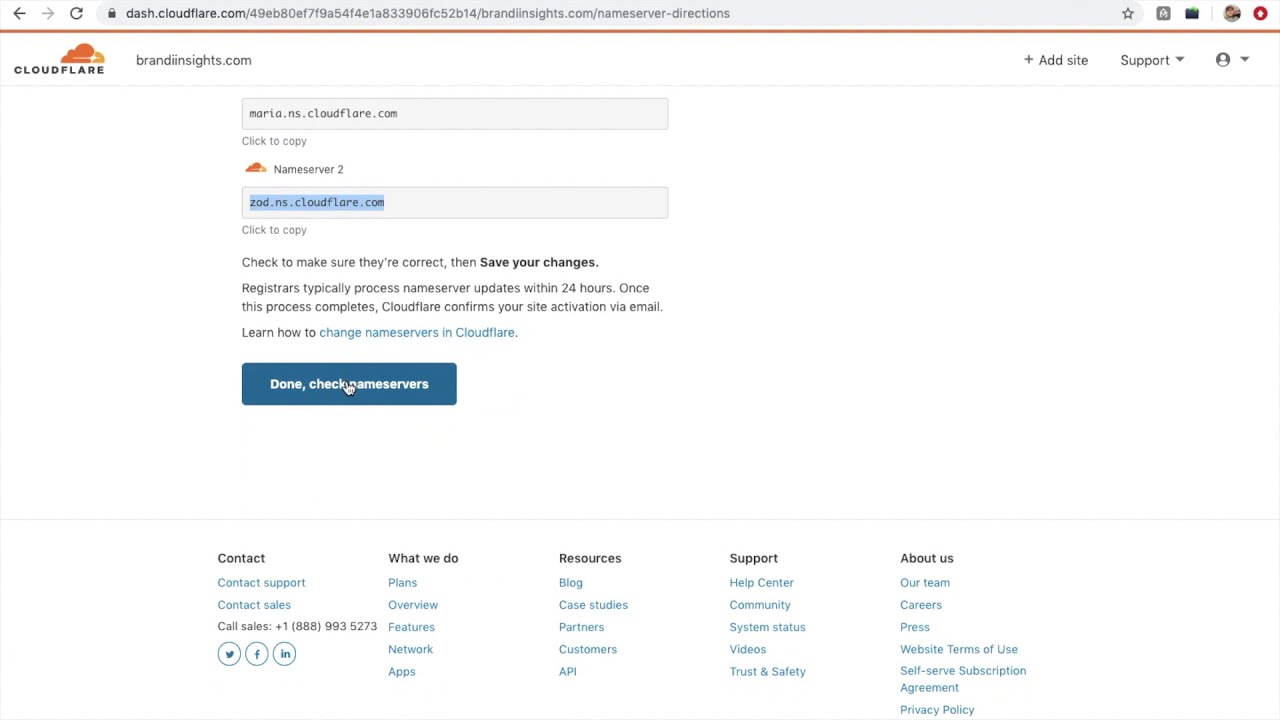Open Contact sales link

[x=254, y=605]
